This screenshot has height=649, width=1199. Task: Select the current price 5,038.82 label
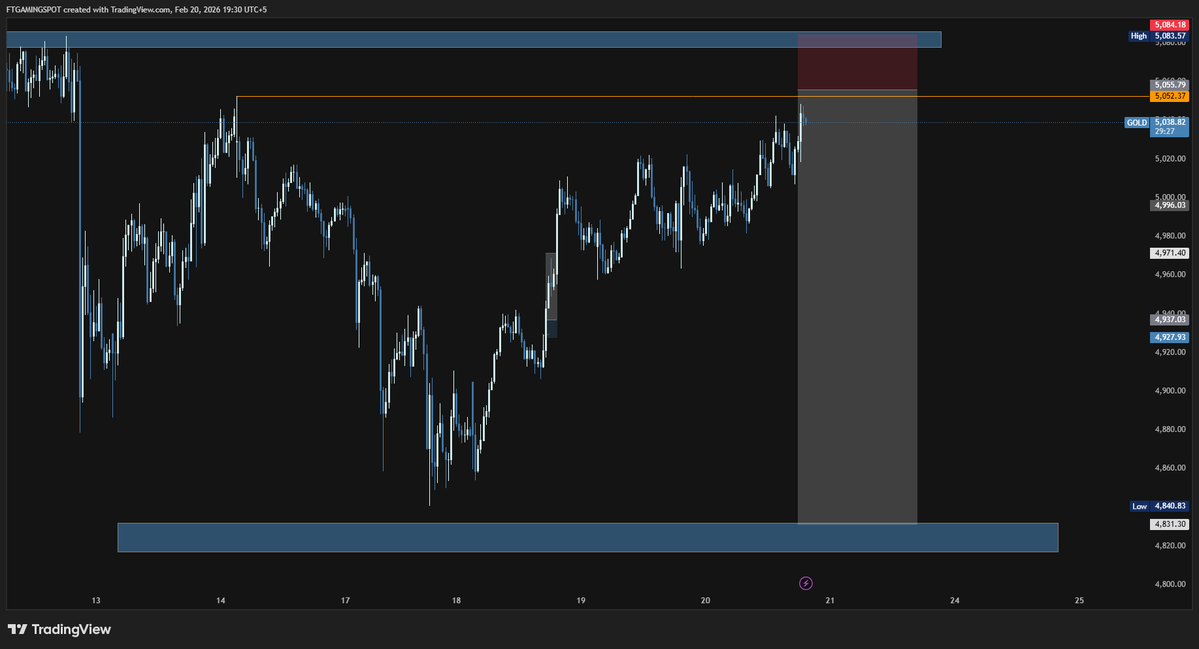1170,122
